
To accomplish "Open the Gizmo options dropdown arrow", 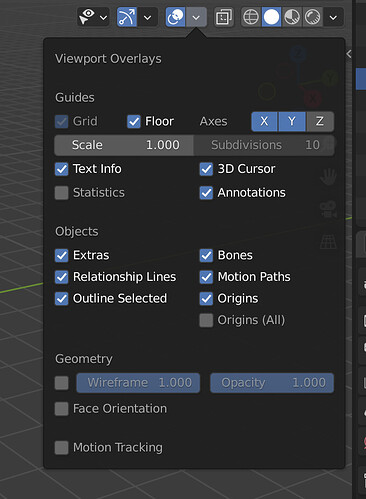I will pyautogui.click(x=147, y=17).
